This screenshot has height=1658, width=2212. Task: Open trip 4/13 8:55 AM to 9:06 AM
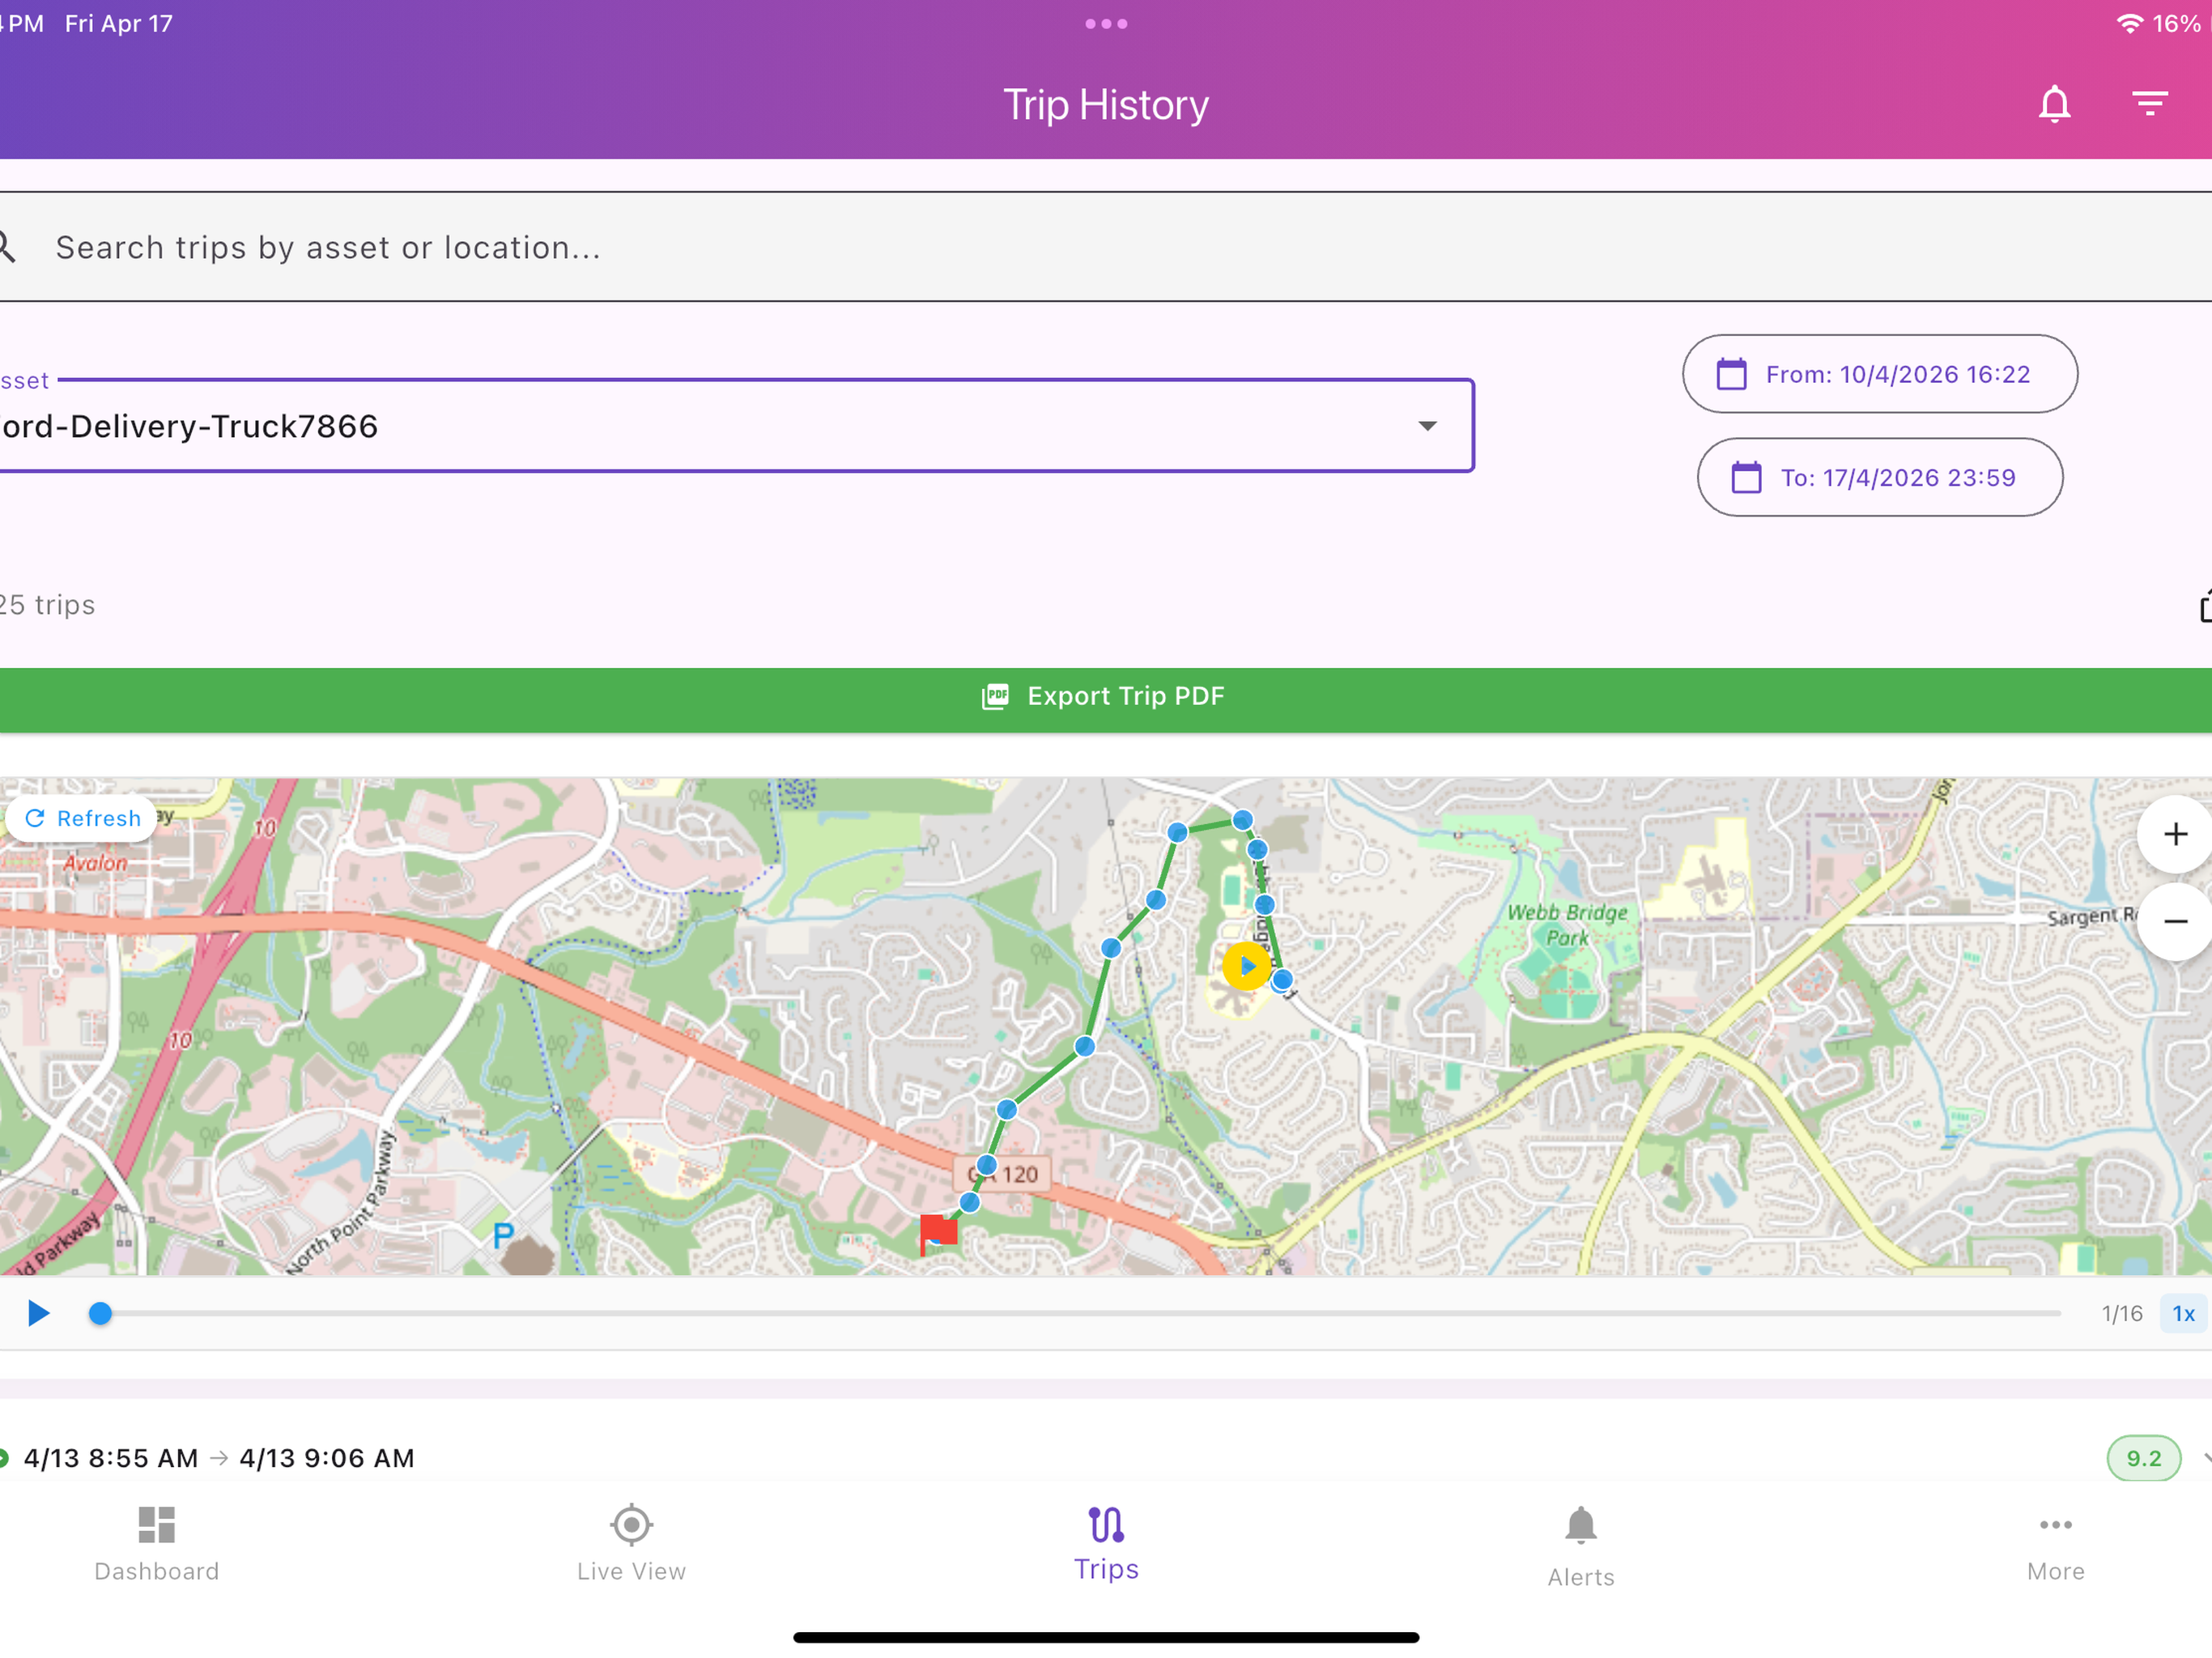point(1106,1457)
